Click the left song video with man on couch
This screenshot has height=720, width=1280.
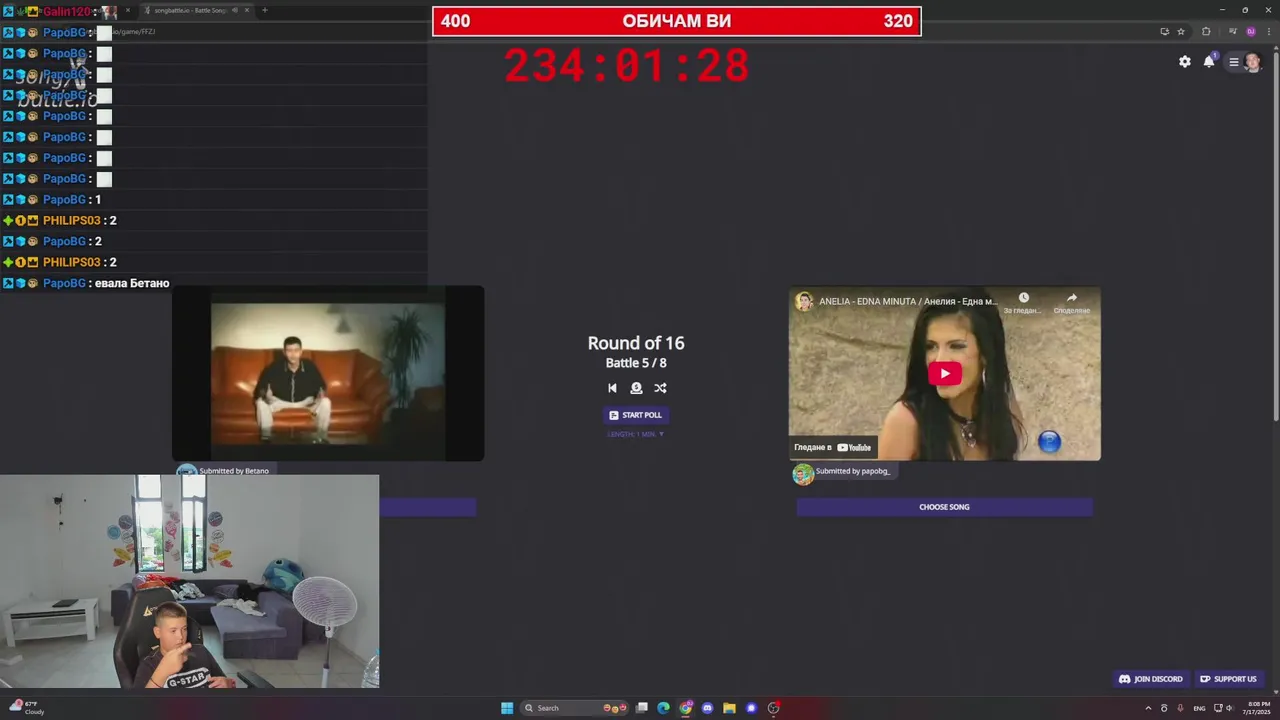tap(328, 373)
